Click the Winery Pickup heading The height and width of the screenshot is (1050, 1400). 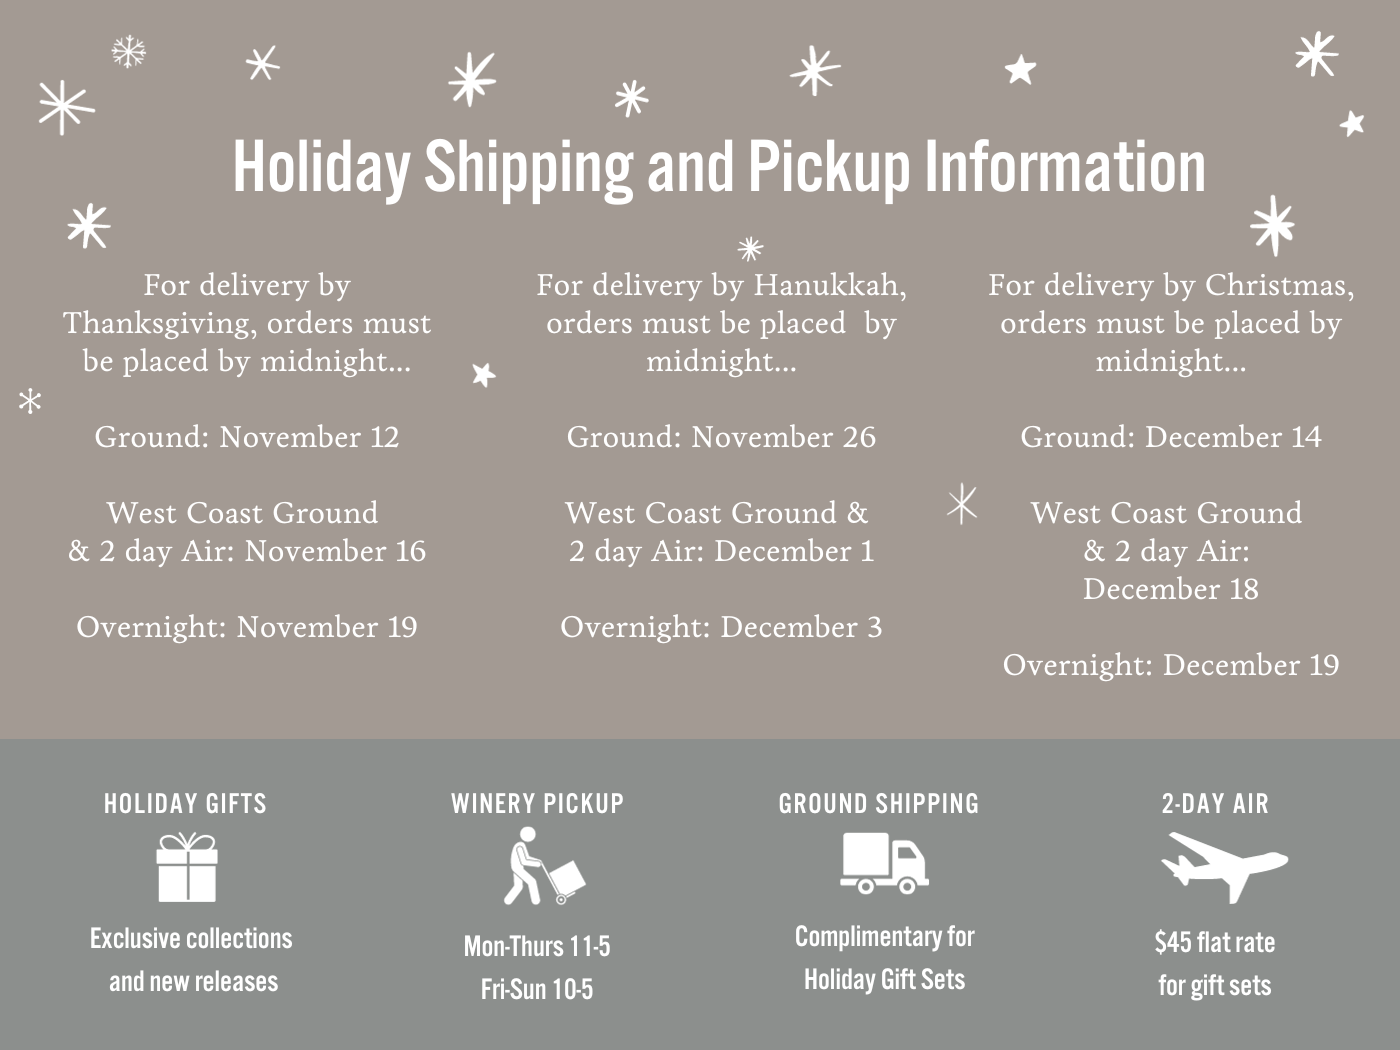(537, 803)
